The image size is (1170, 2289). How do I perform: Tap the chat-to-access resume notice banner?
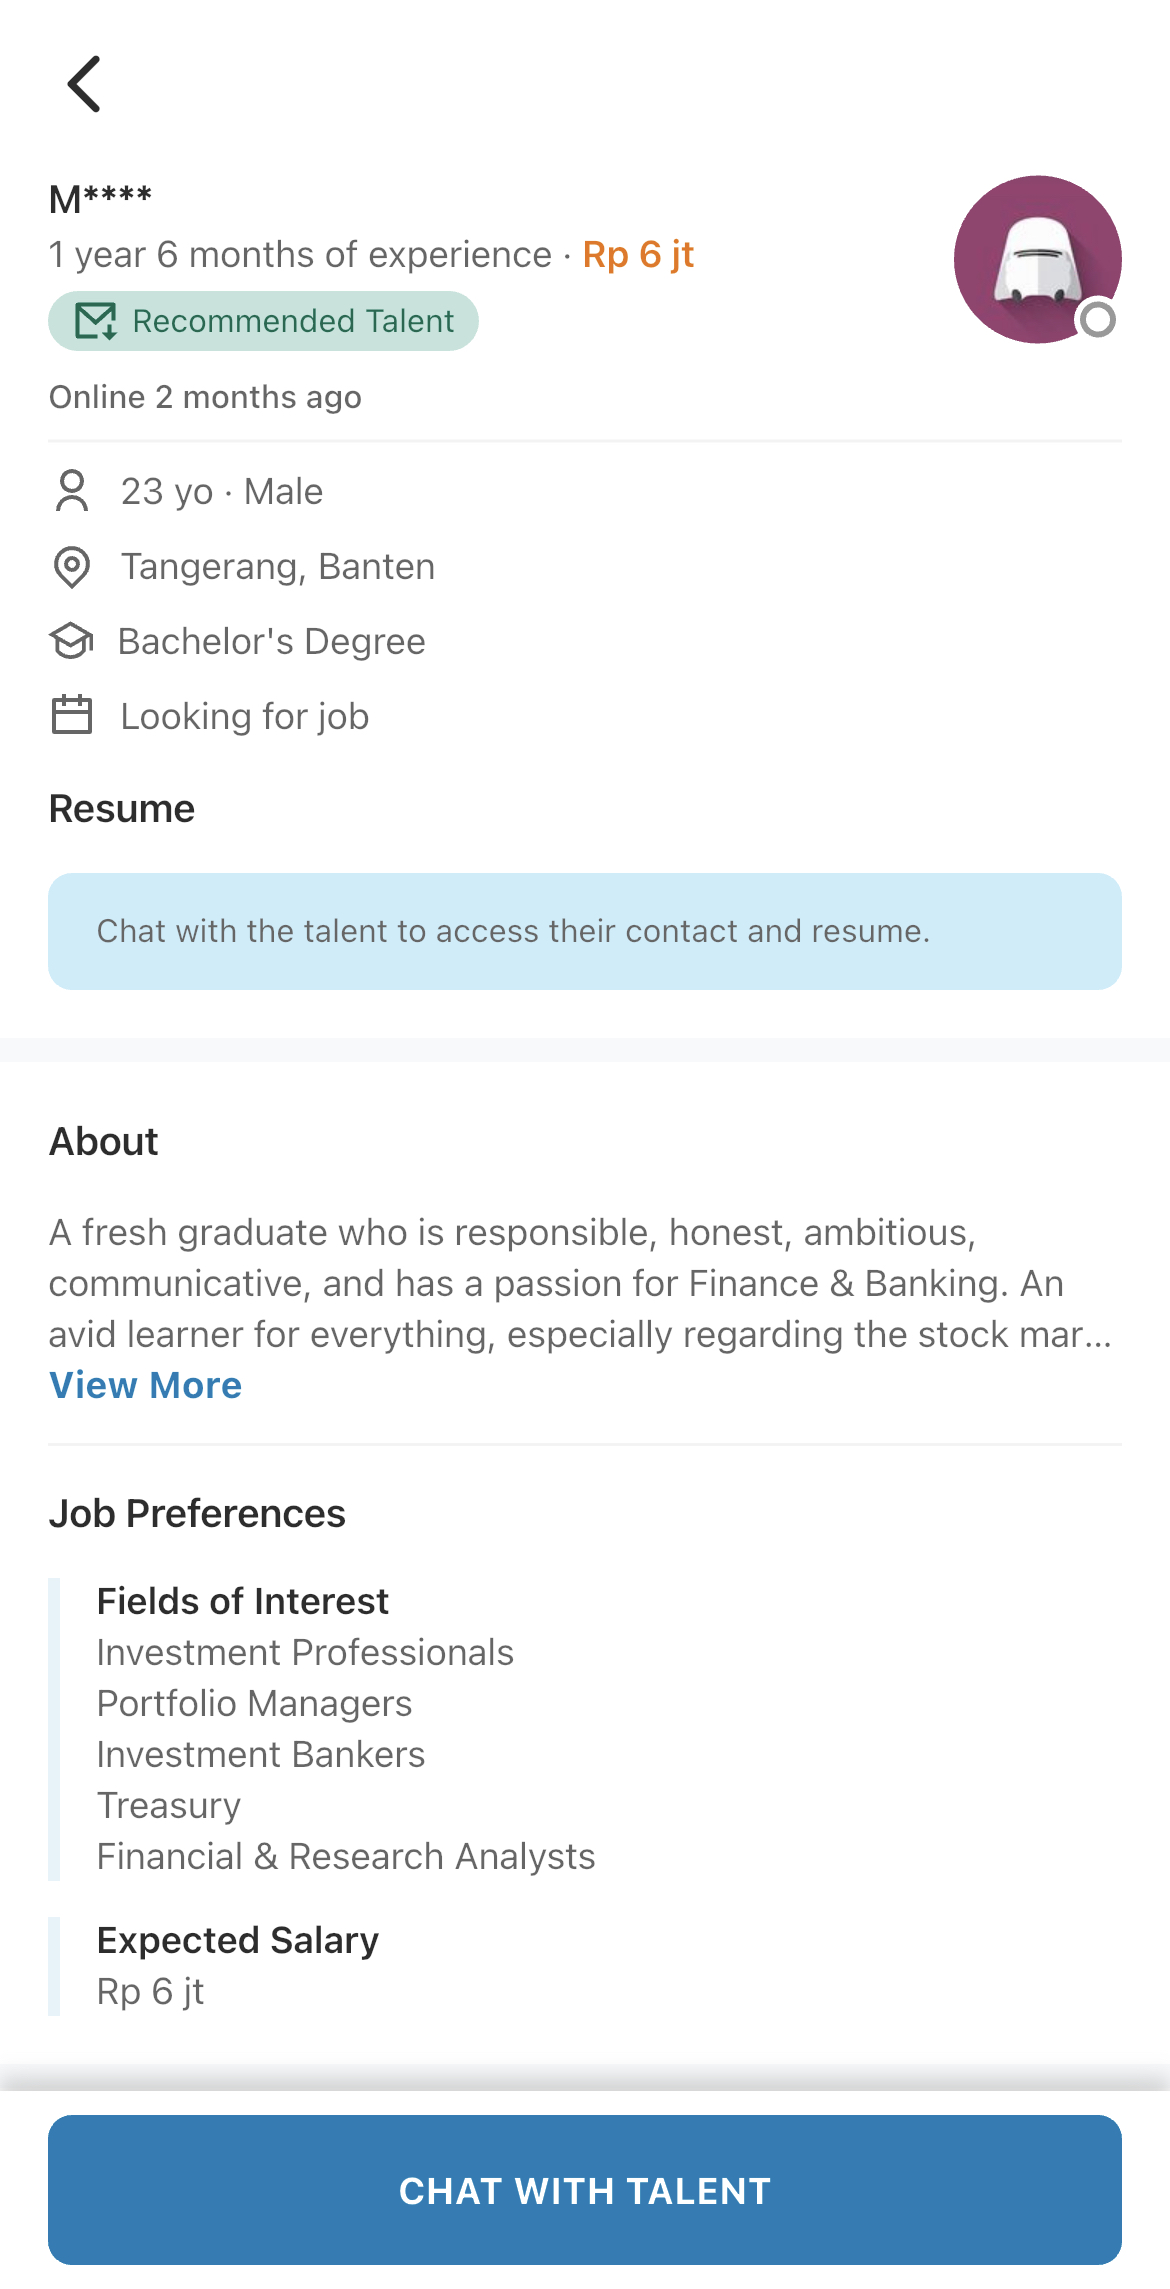585,931
